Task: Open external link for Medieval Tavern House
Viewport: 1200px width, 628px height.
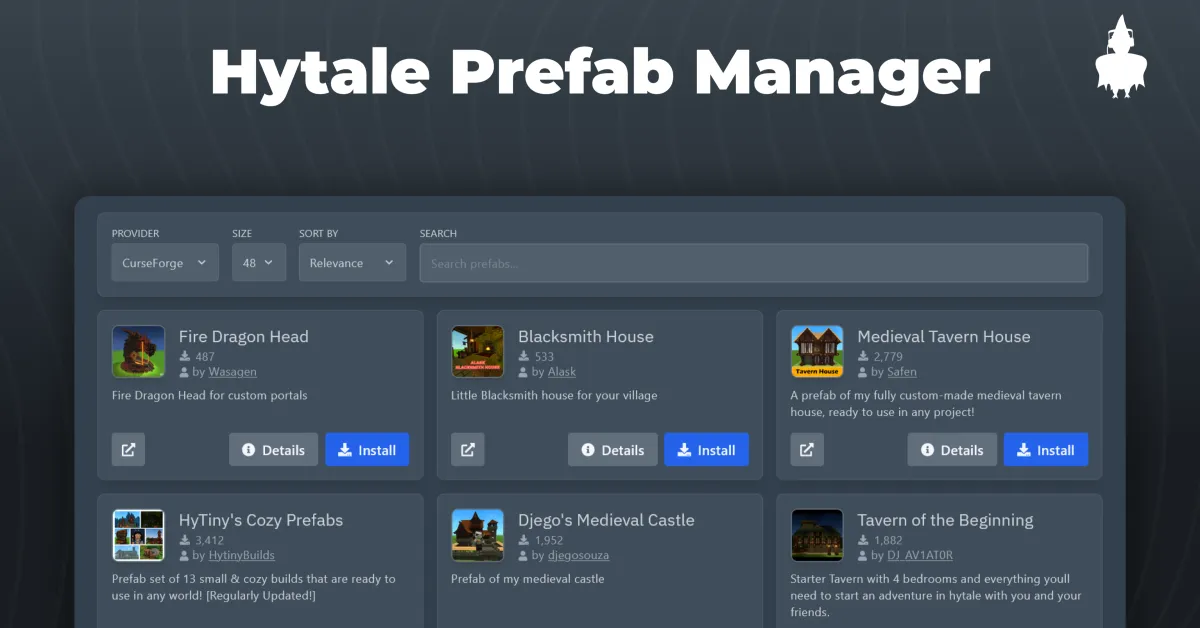Action: tap(807, 450)
